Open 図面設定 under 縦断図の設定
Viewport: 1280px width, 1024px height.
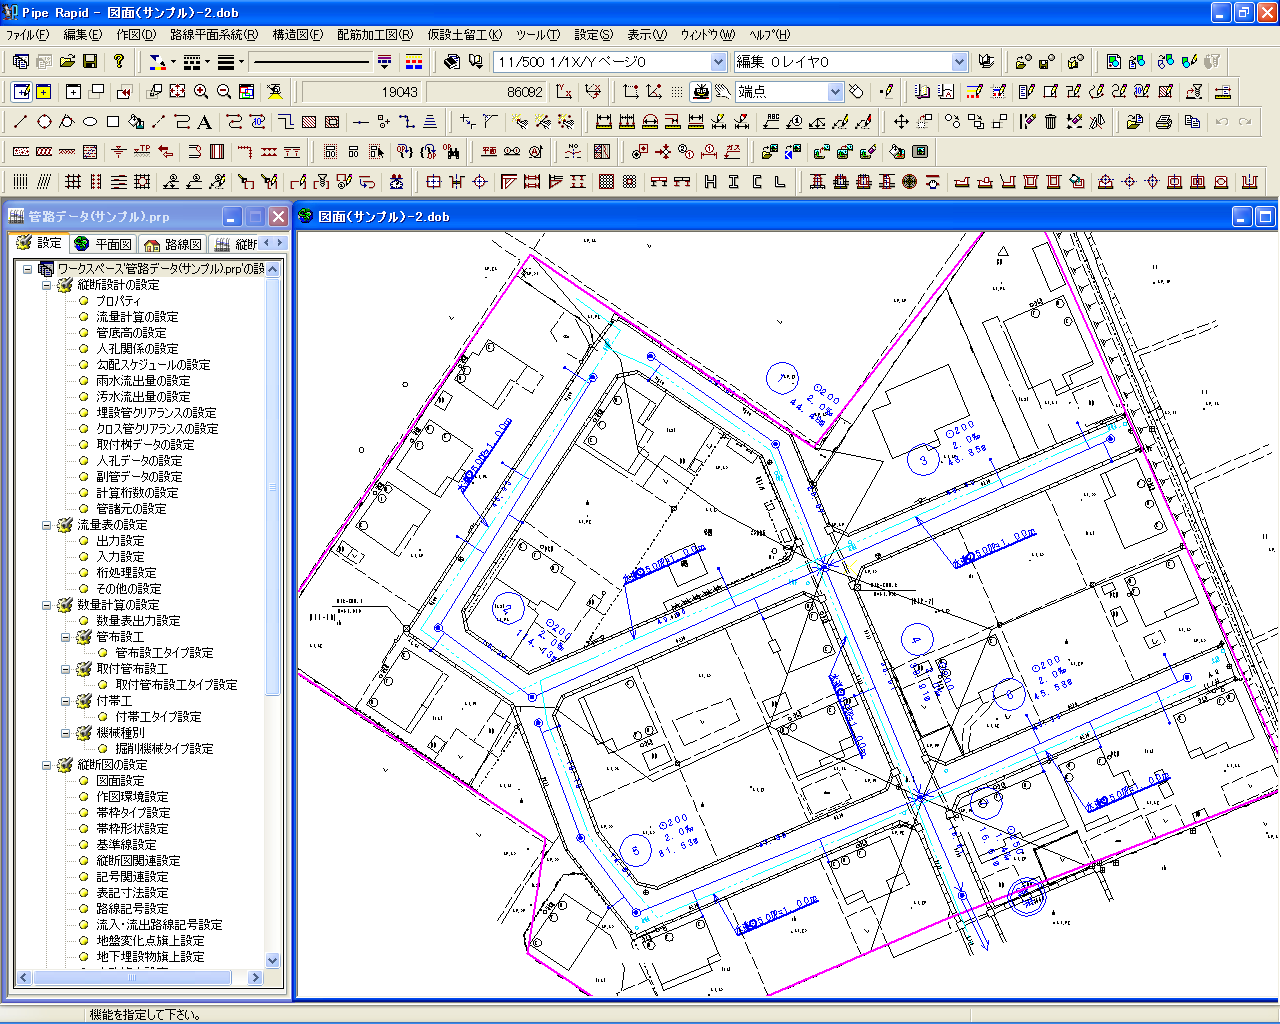coord(120,781)
